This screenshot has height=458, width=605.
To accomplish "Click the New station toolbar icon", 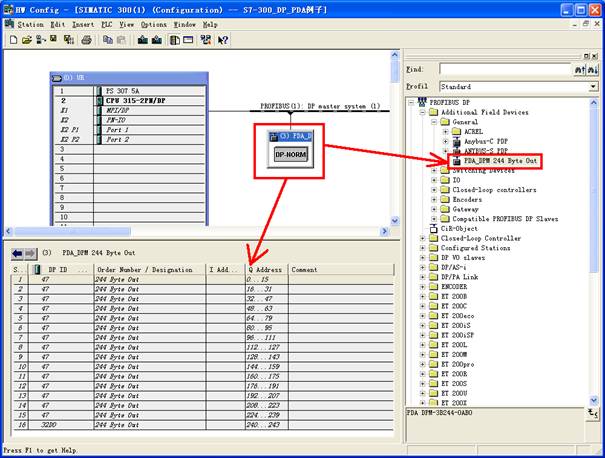I will coord(13,40).
